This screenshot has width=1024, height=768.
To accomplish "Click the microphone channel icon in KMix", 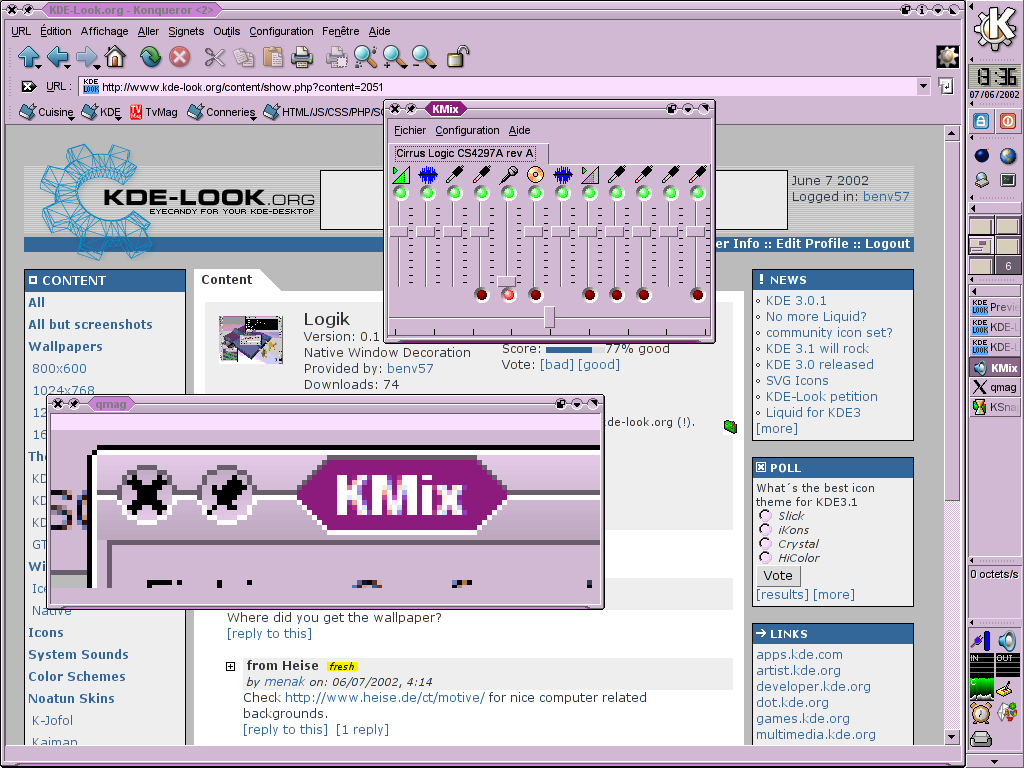I will pos(508,175).
